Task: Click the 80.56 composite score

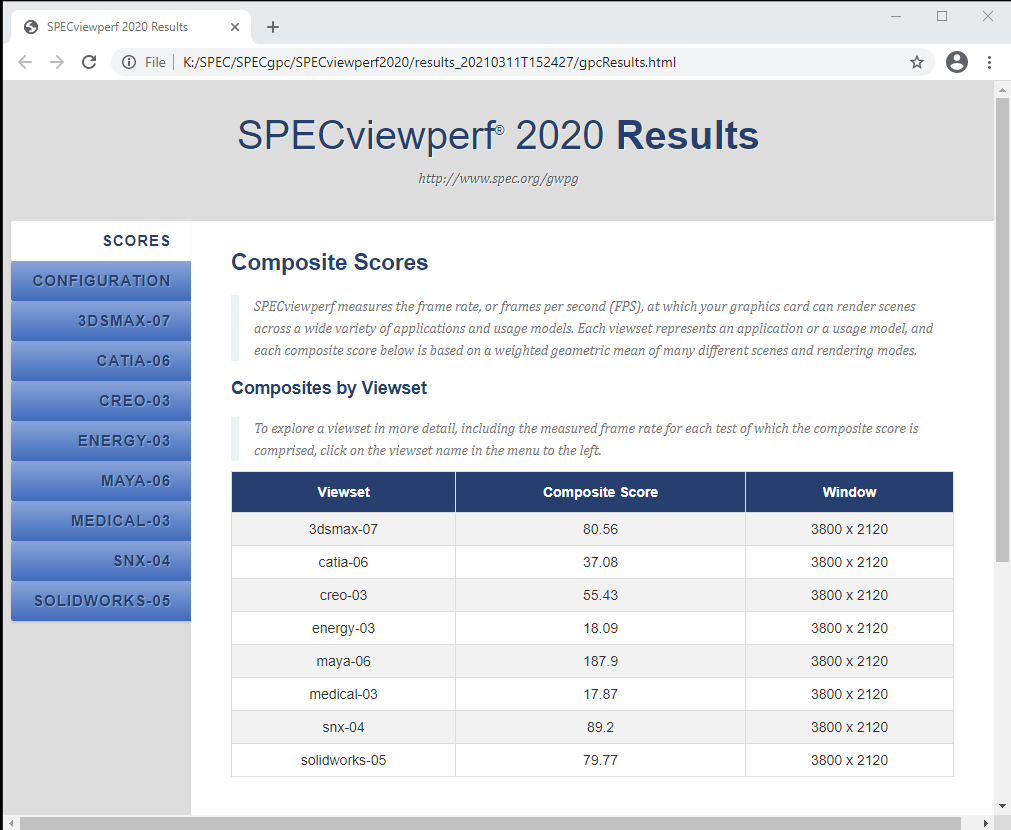Action: [600, 529]
